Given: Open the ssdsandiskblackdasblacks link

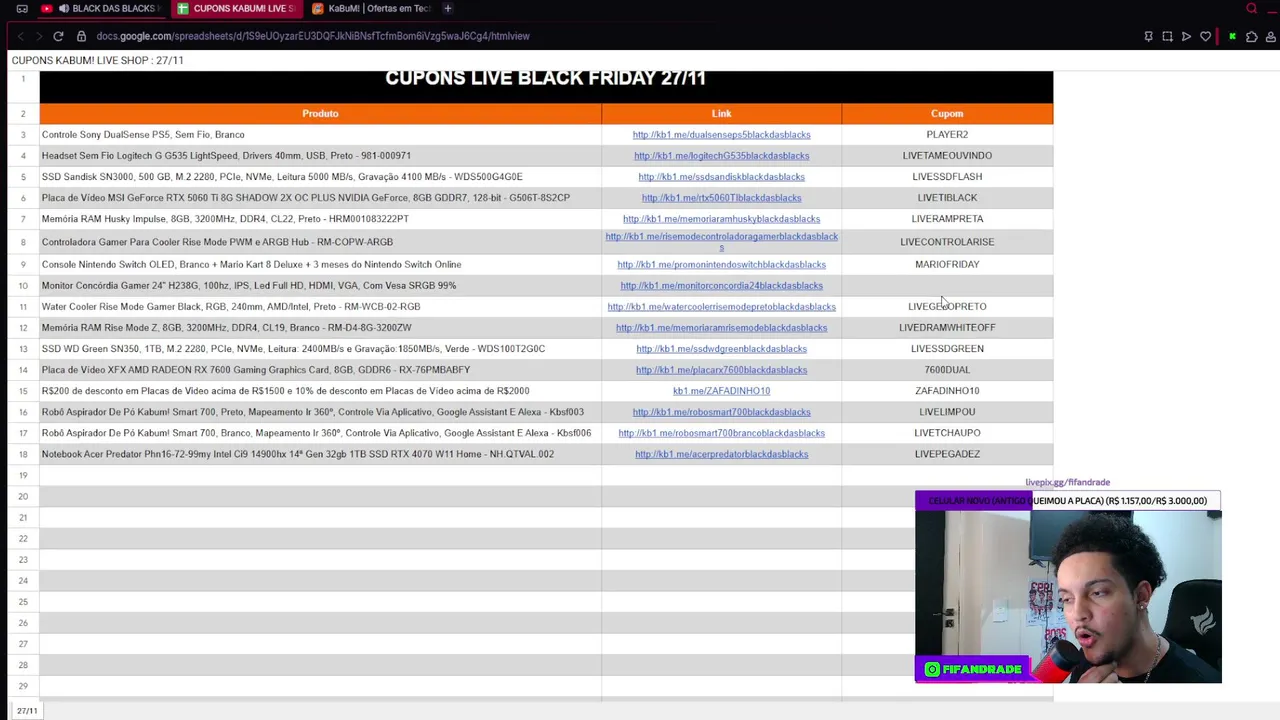Looking at the screenshot, I should [x=721, y=177].
